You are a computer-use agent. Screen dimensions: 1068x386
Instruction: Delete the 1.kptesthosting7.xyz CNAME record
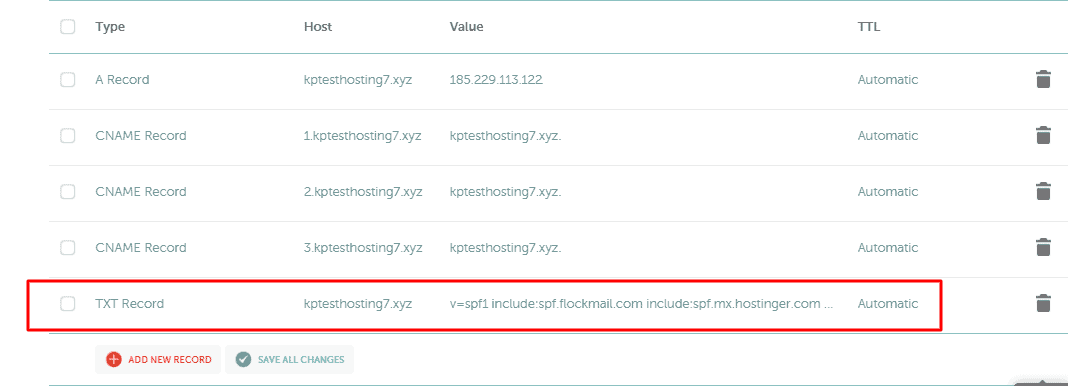(x=1043, y=135)
